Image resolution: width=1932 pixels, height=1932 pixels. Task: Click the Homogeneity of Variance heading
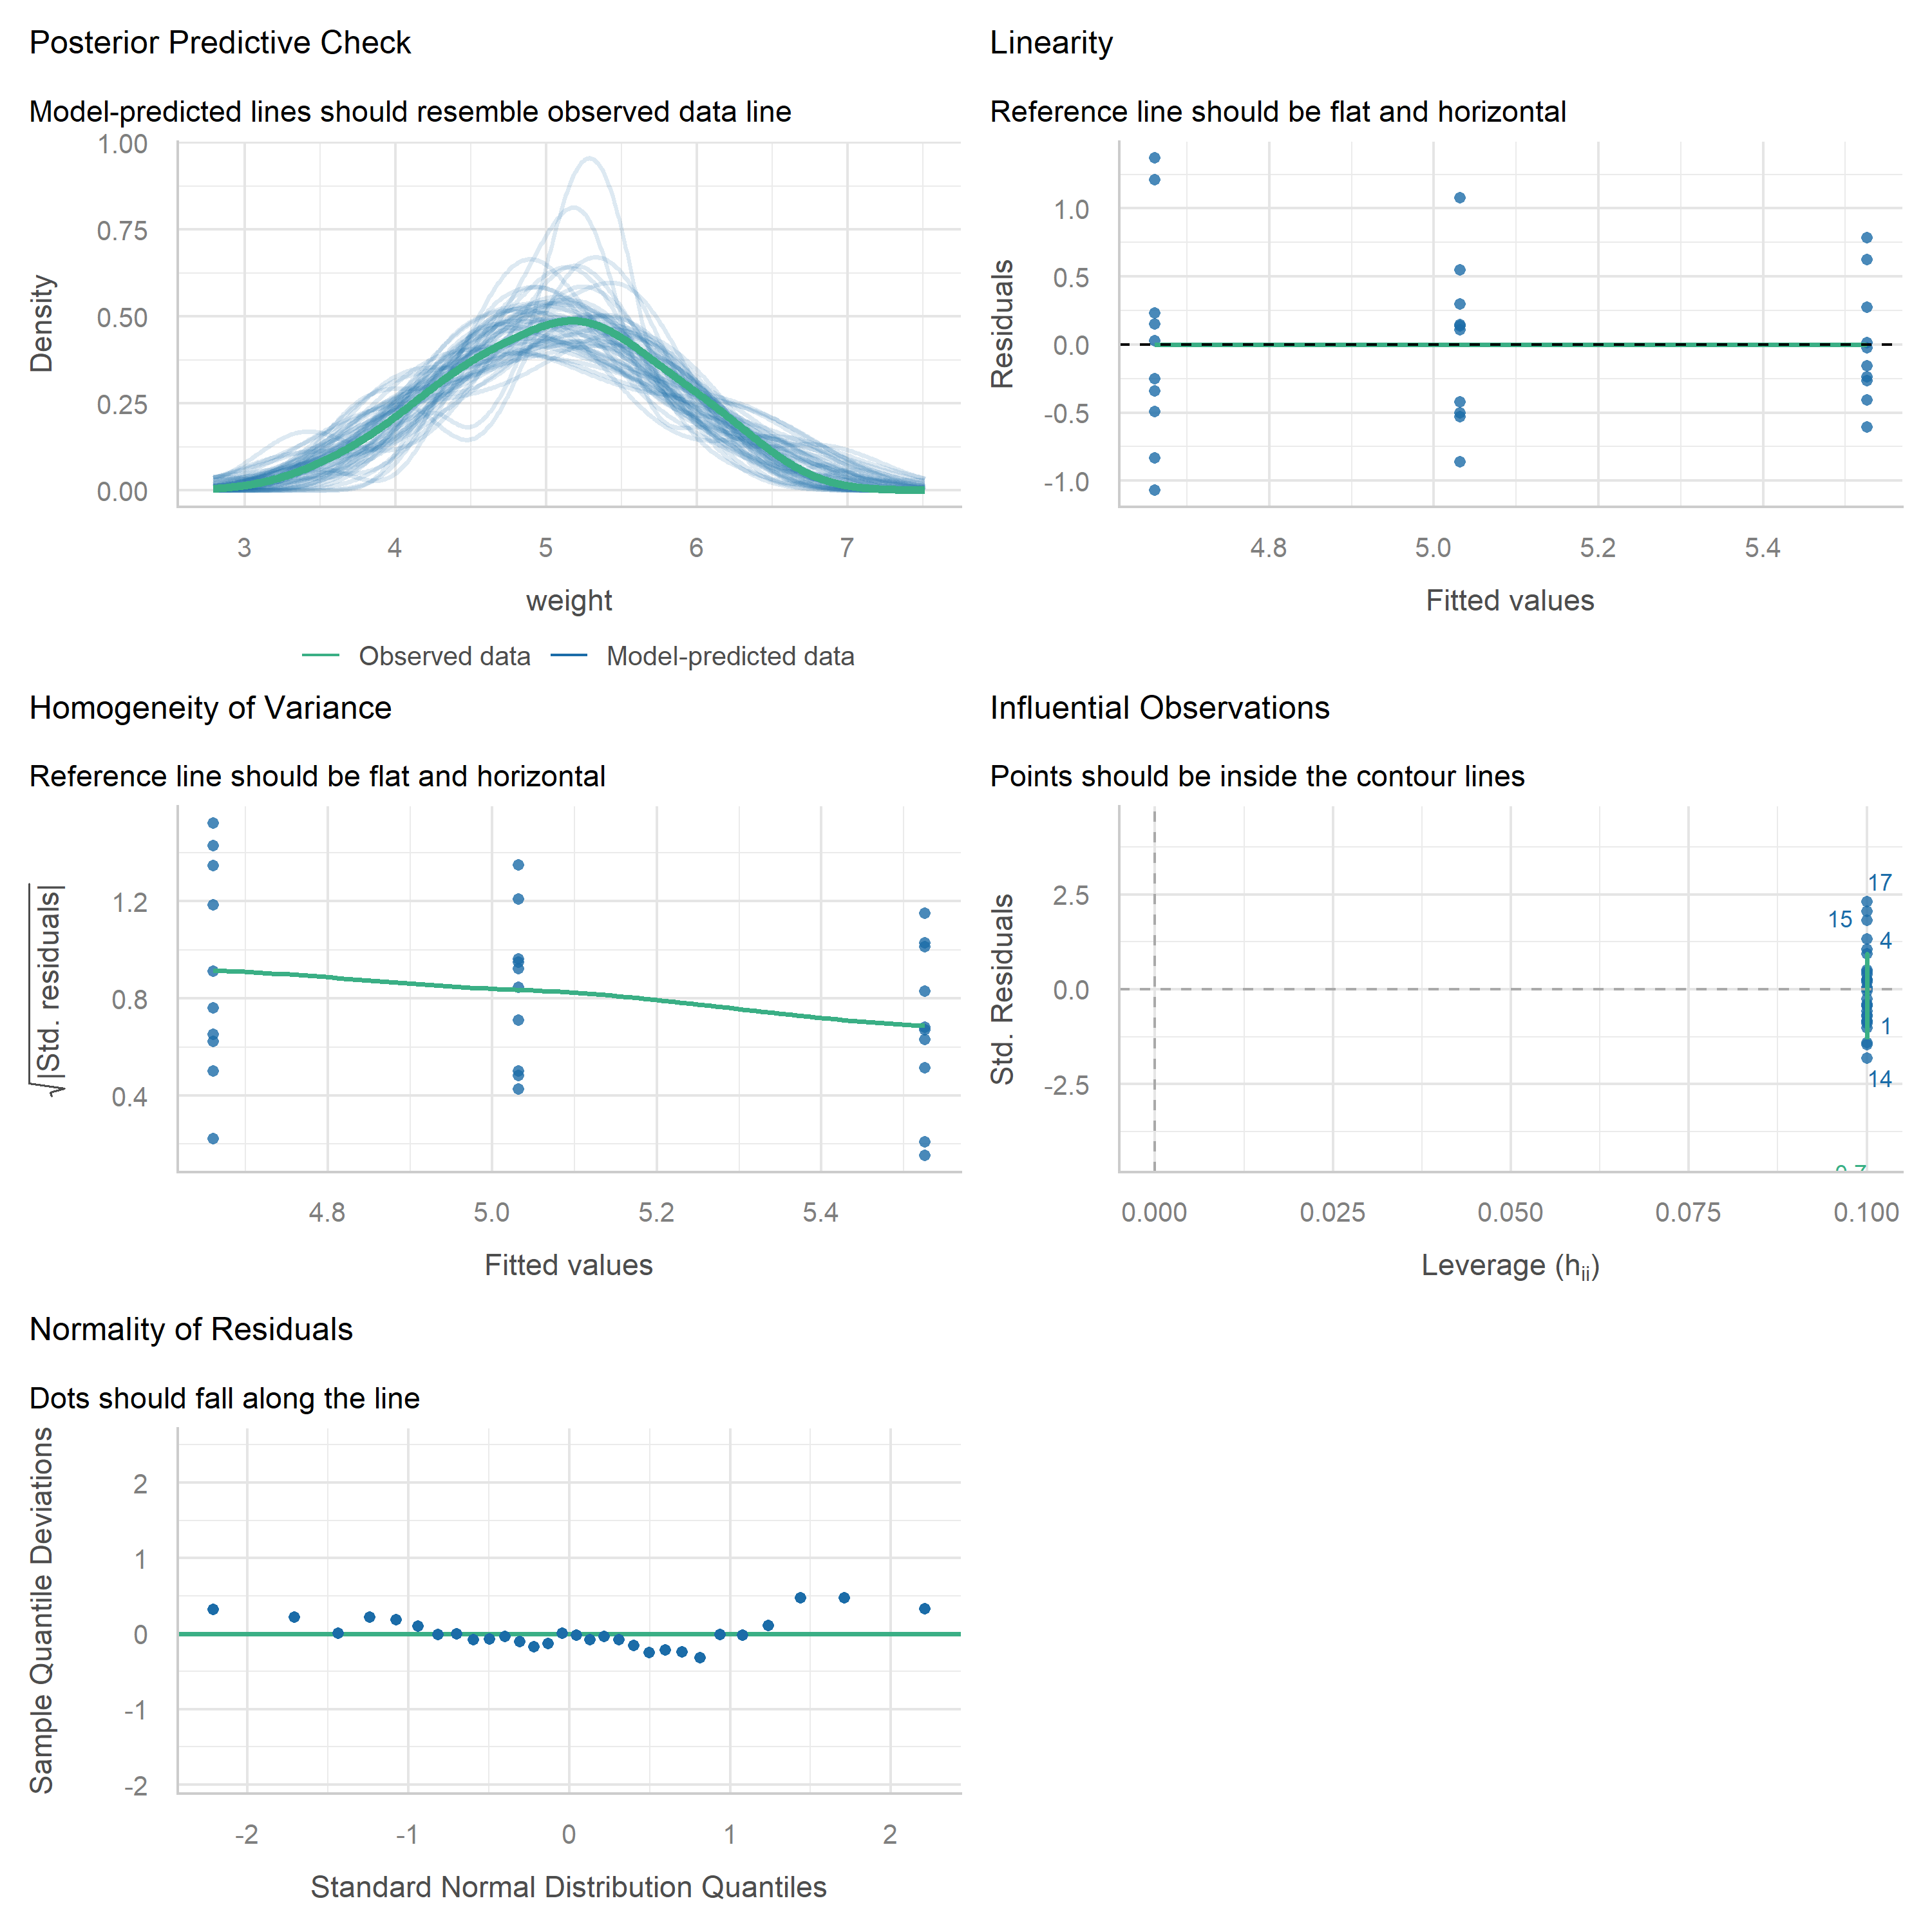(210, 707)
